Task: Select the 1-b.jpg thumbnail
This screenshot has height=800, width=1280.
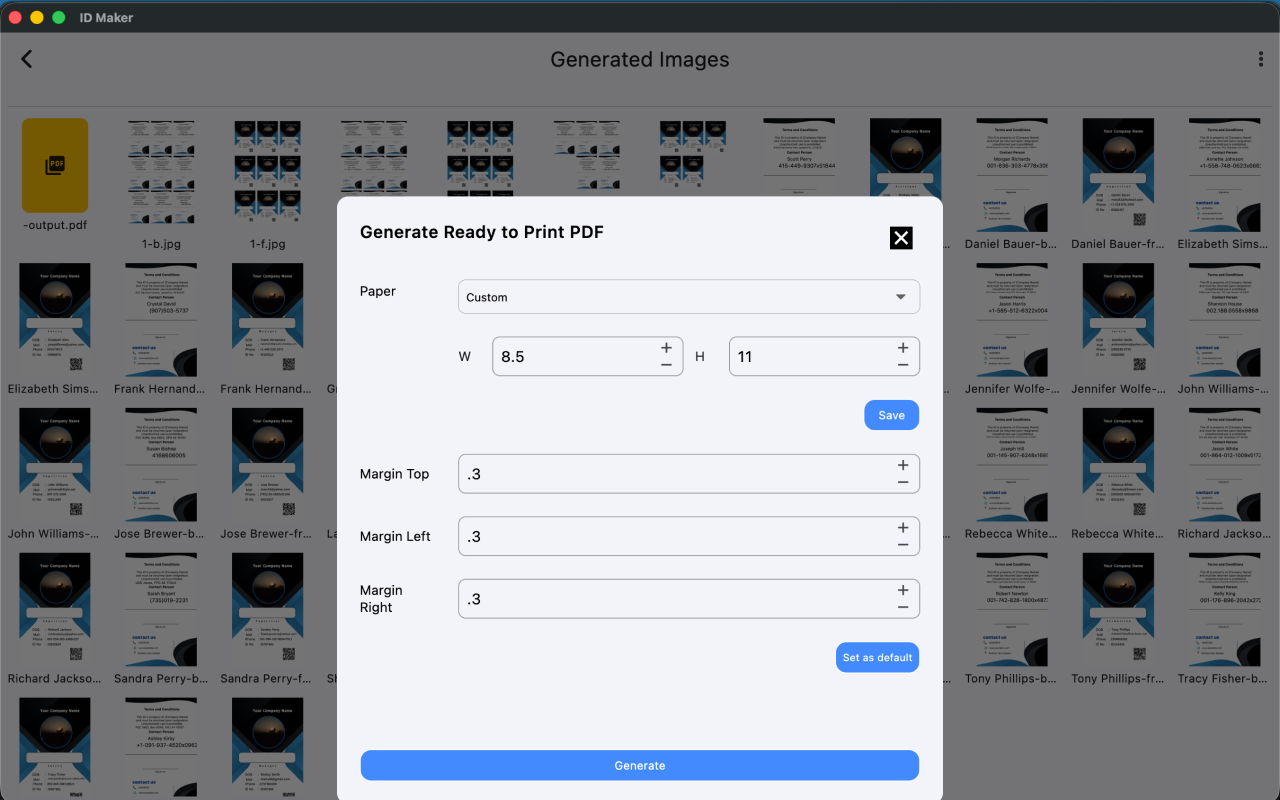Action: (x=161, y=171)
